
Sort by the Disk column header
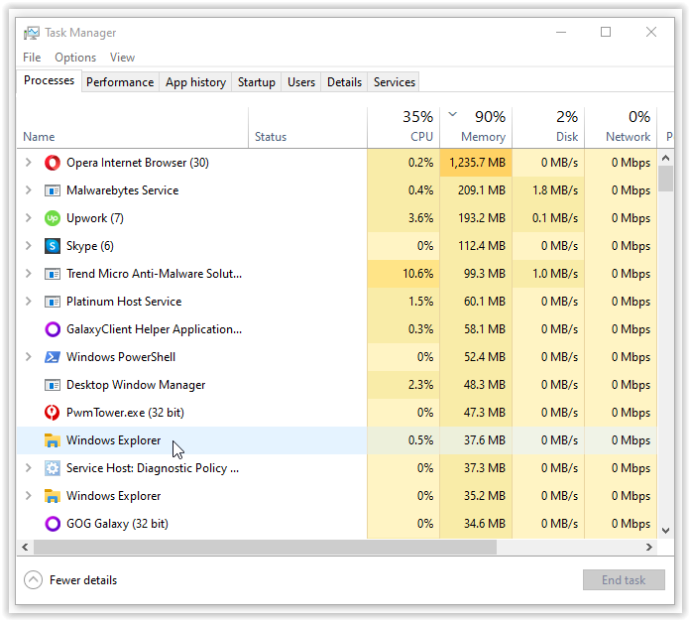548,128
